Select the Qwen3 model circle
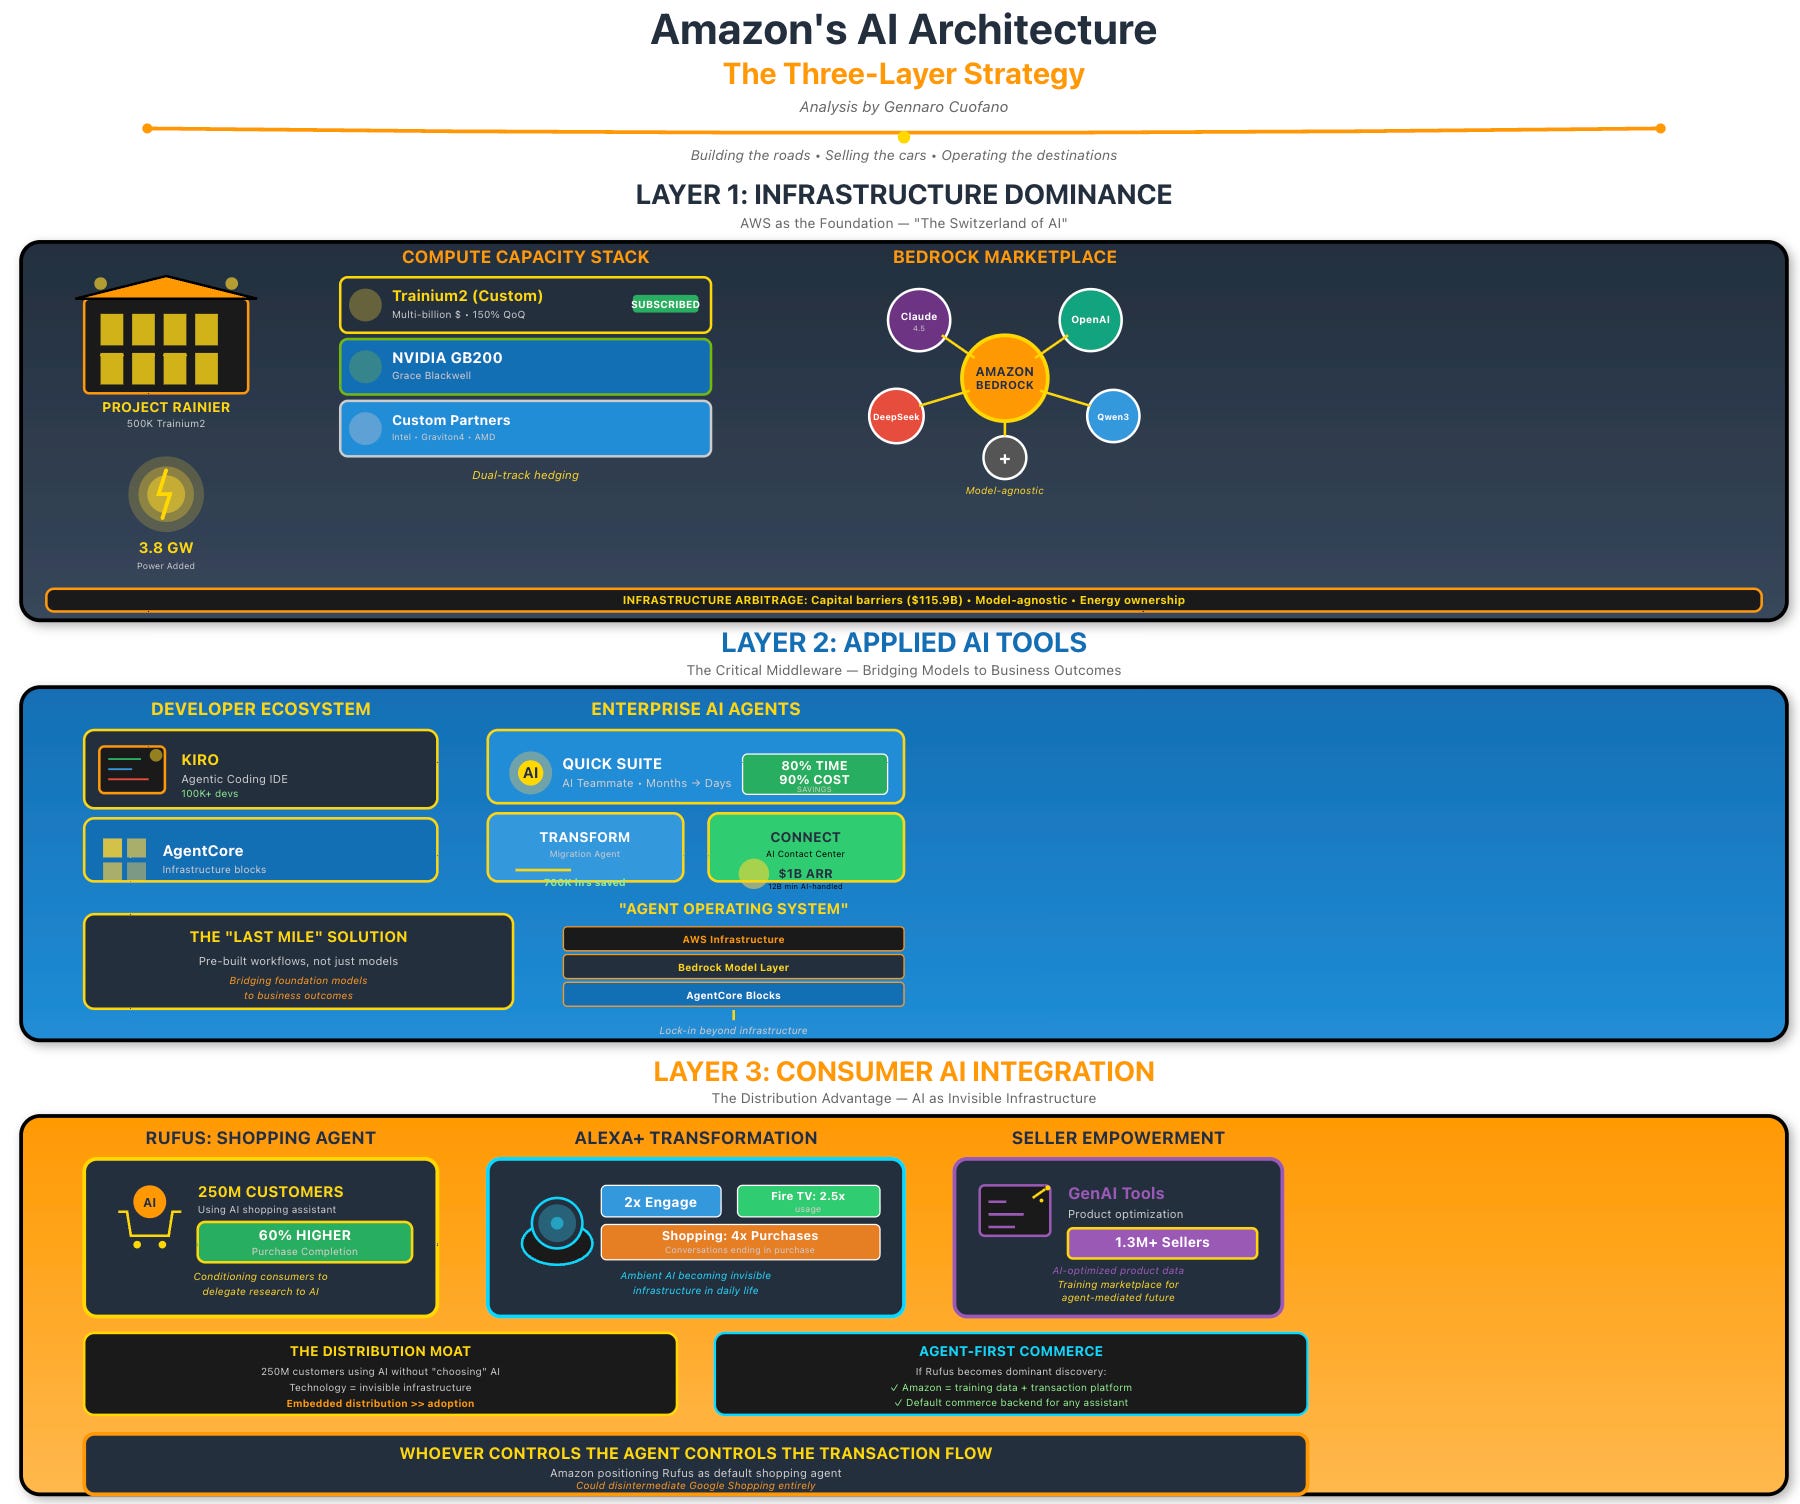Image resolution: width=1800 pixels, height=1504 pixels. (x=1113, y=416)
